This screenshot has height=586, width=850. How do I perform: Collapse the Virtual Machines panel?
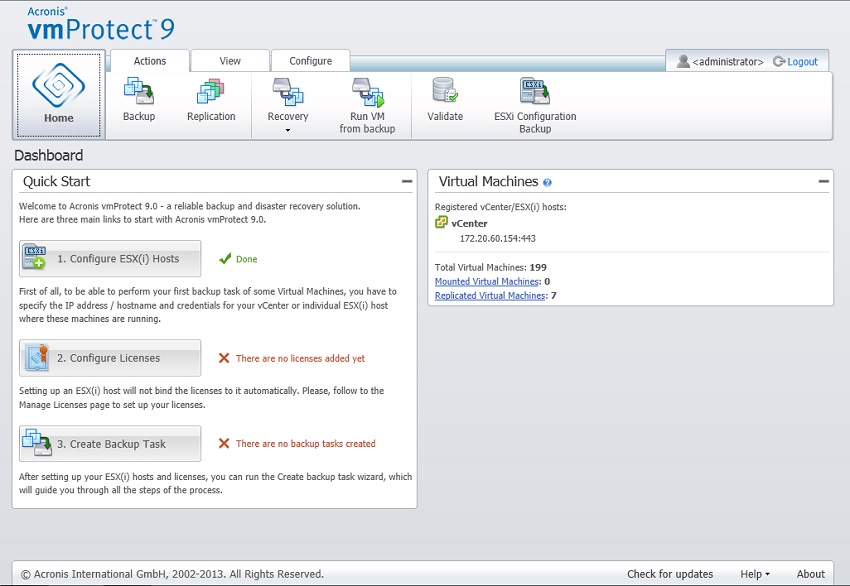point(823,182)
